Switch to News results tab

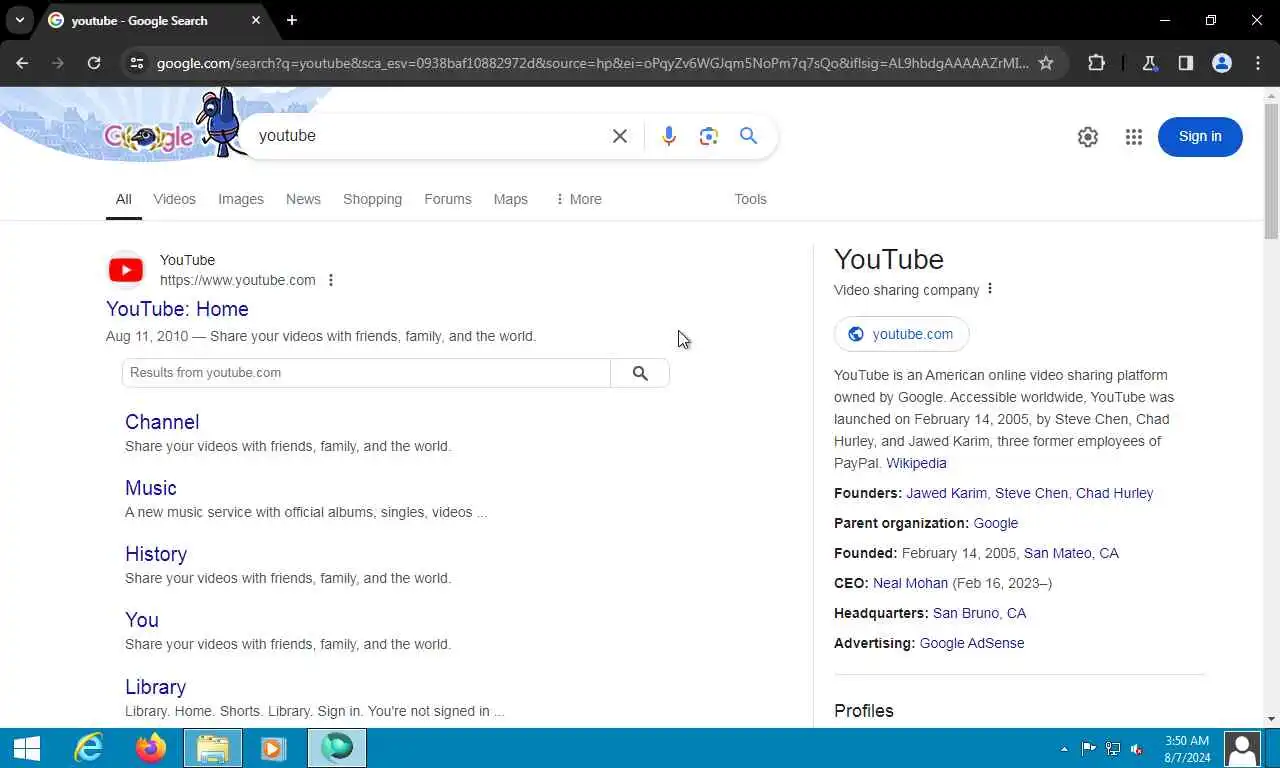pos(303,199)
